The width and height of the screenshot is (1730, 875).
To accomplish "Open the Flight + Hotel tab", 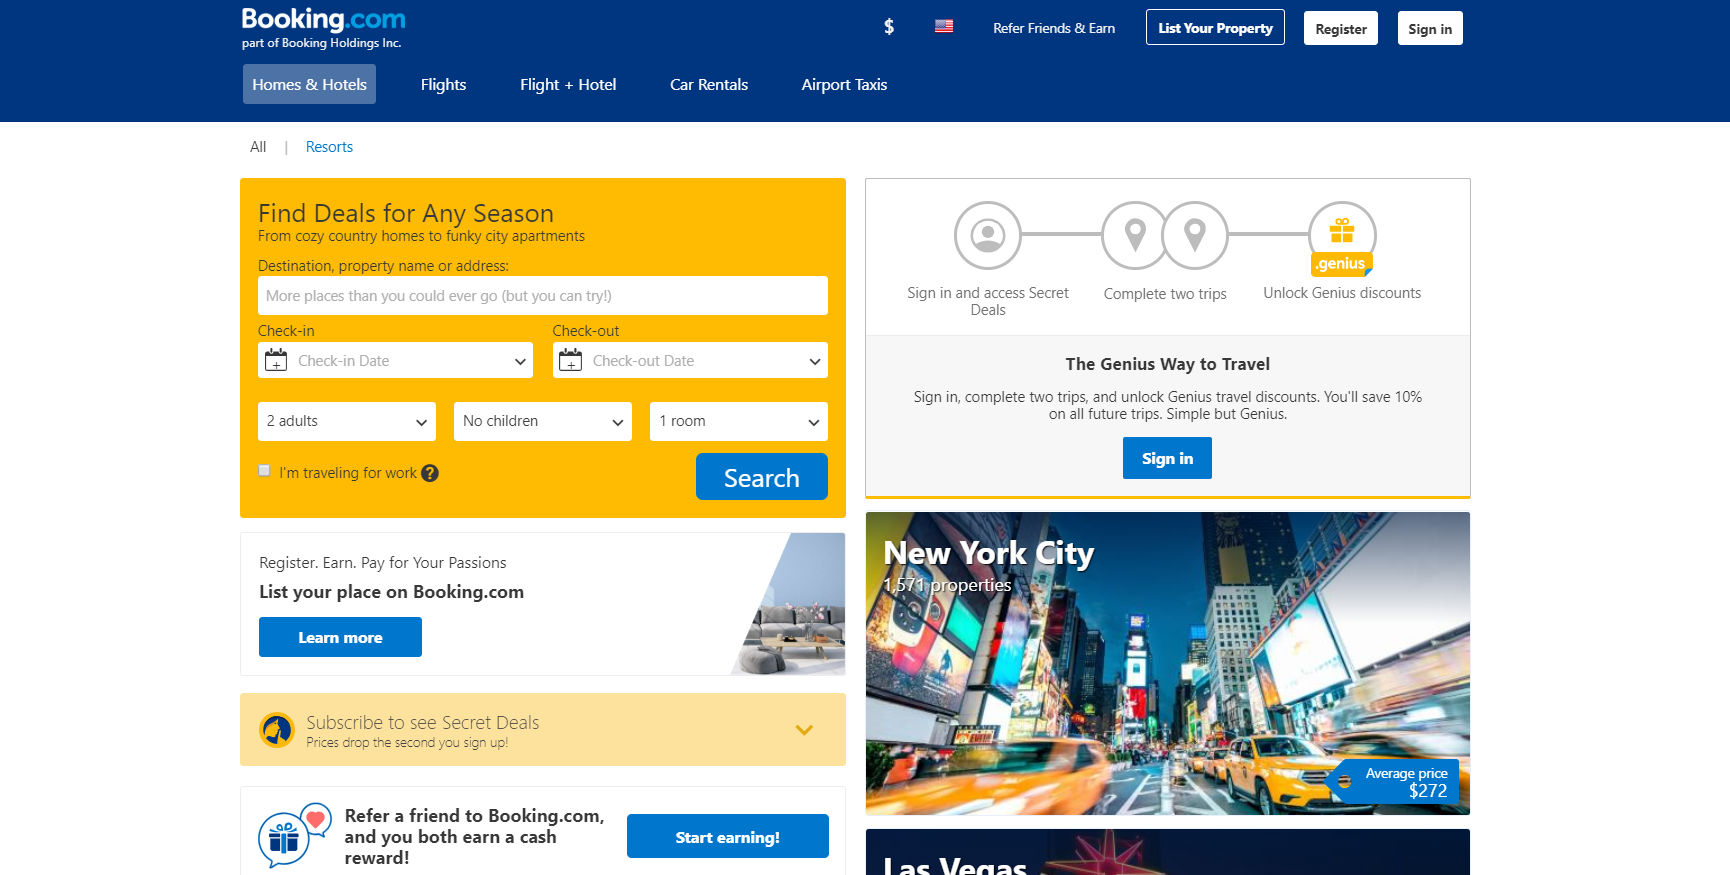I will click(568, 84).
